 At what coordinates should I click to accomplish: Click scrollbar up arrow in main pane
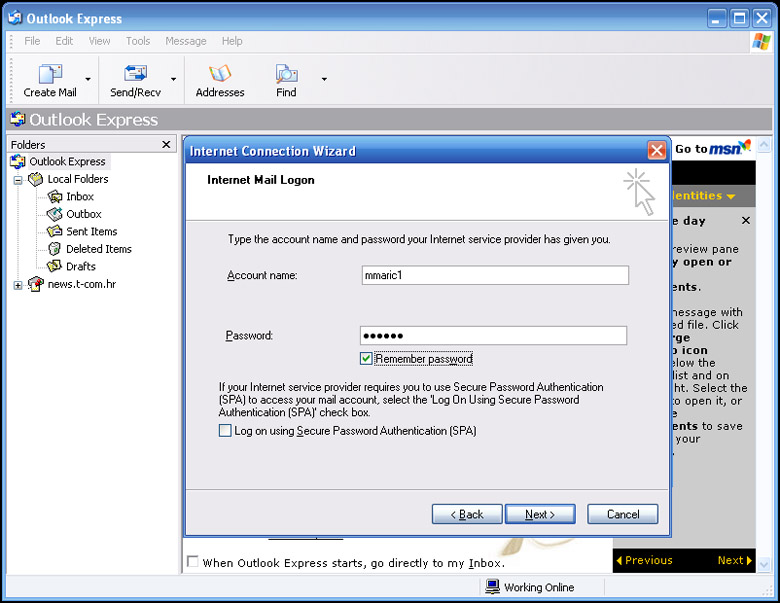764,145
